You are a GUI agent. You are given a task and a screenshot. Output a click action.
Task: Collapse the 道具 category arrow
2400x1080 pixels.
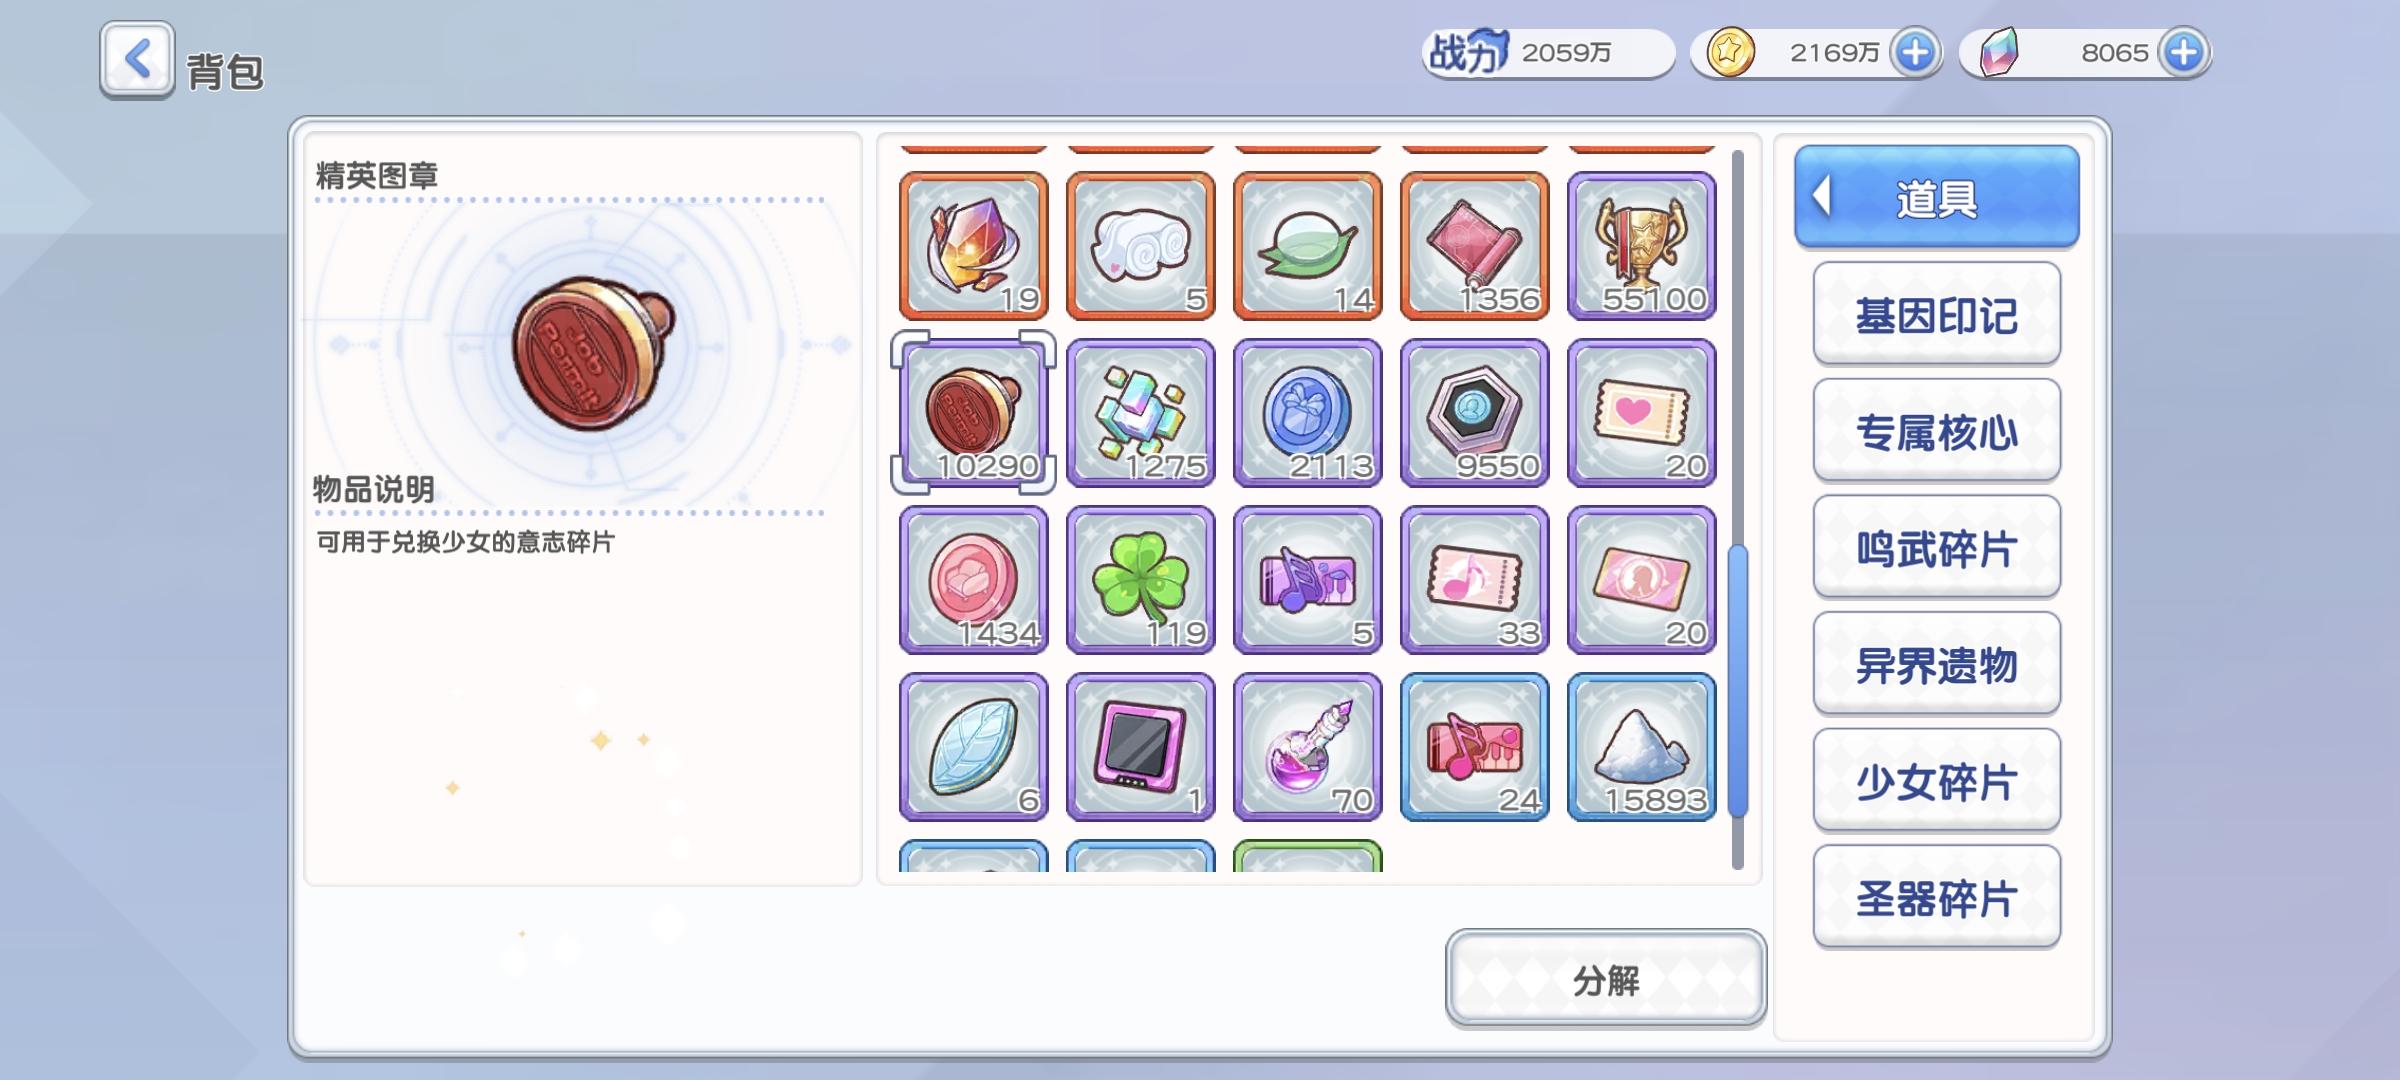coord(1822,195)
